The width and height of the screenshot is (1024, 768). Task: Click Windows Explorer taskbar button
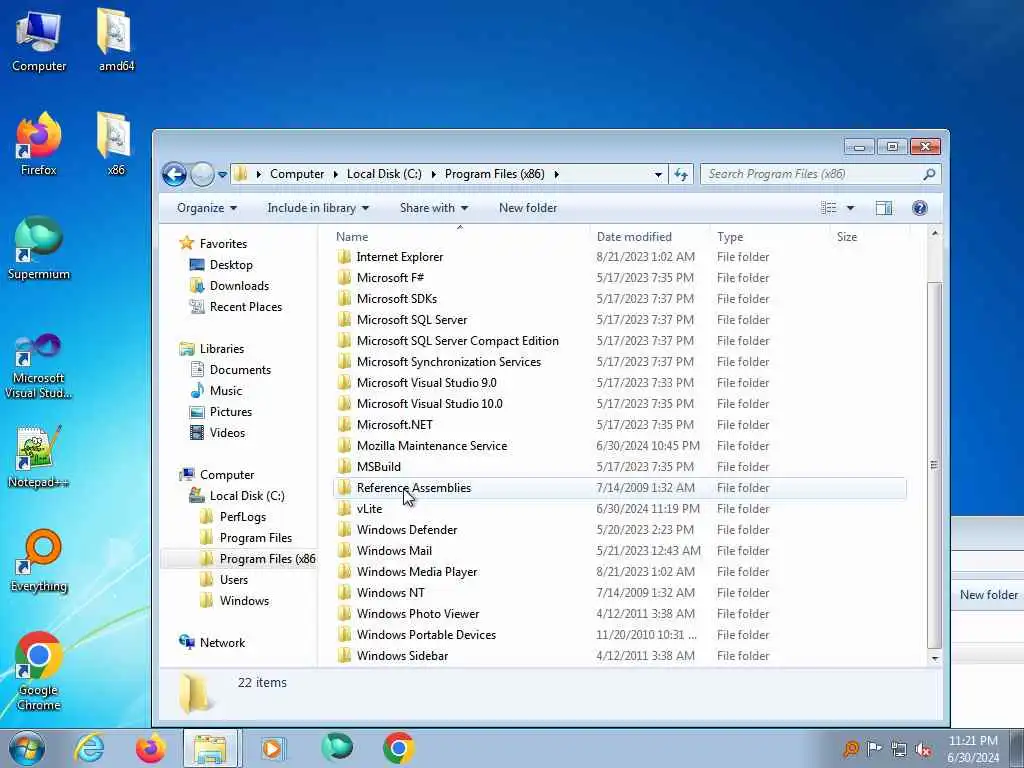[x=211, y=748]
